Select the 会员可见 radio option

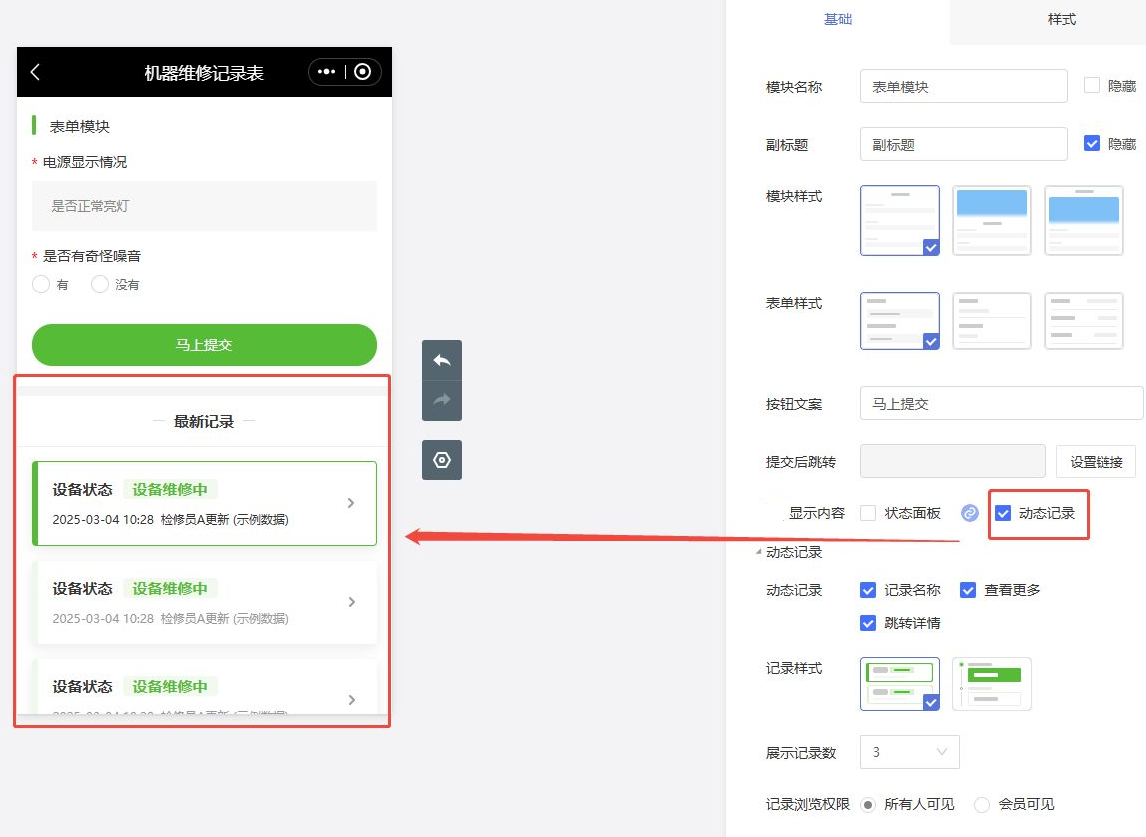tap(982, 804)
